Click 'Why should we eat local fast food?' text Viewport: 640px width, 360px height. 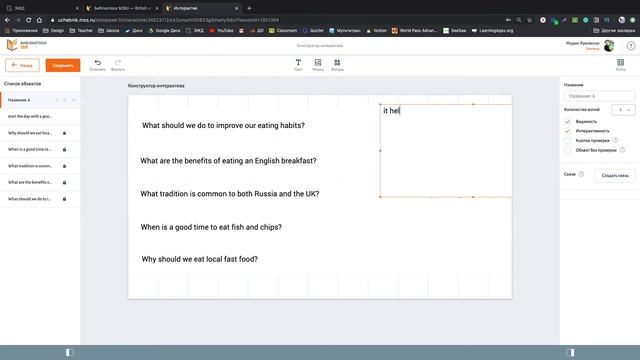tap(200, 259)
